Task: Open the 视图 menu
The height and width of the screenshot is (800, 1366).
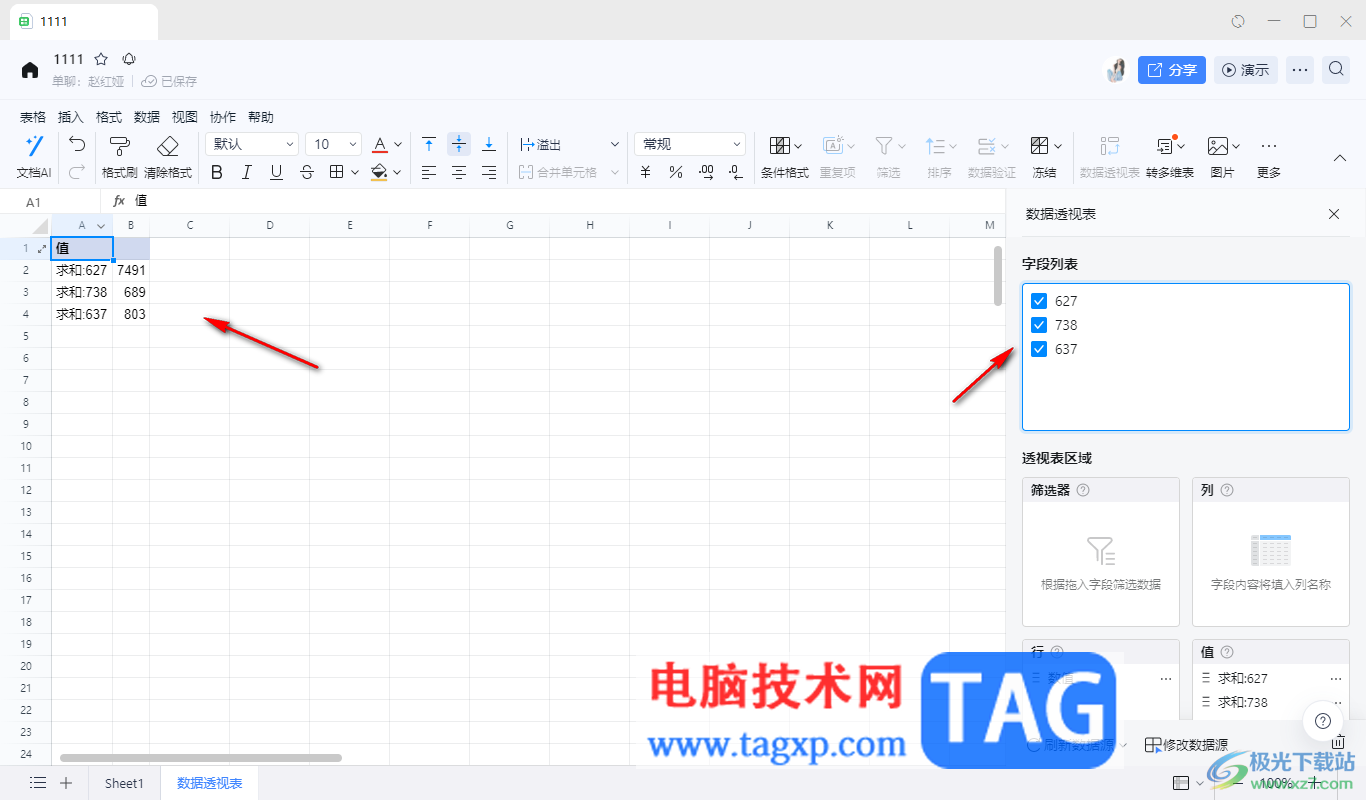Action: click(185, 117)
